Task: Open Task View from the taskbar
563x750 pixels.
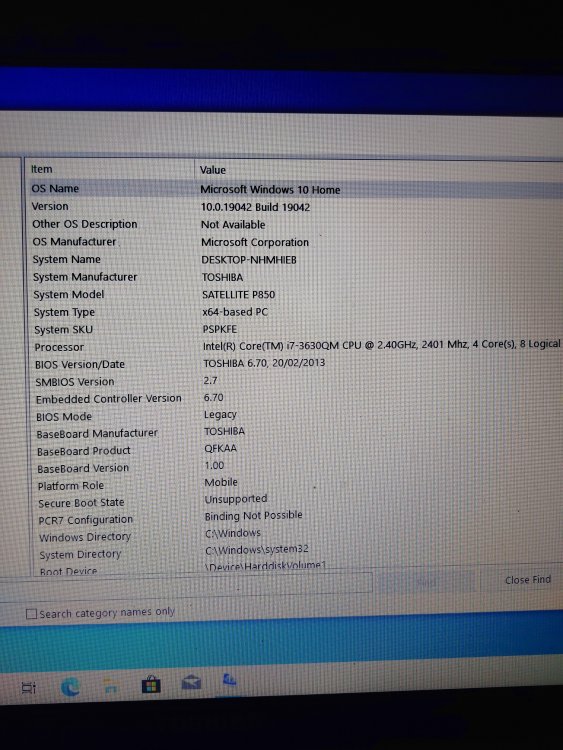Action: click(29, 688)
